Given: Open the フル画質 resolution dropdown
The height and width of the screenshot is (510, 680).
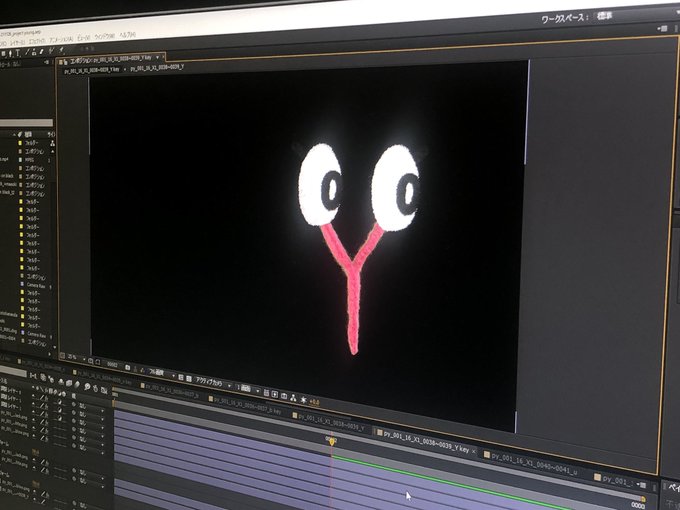Looking at the screenshot, I should pos(160,373).
